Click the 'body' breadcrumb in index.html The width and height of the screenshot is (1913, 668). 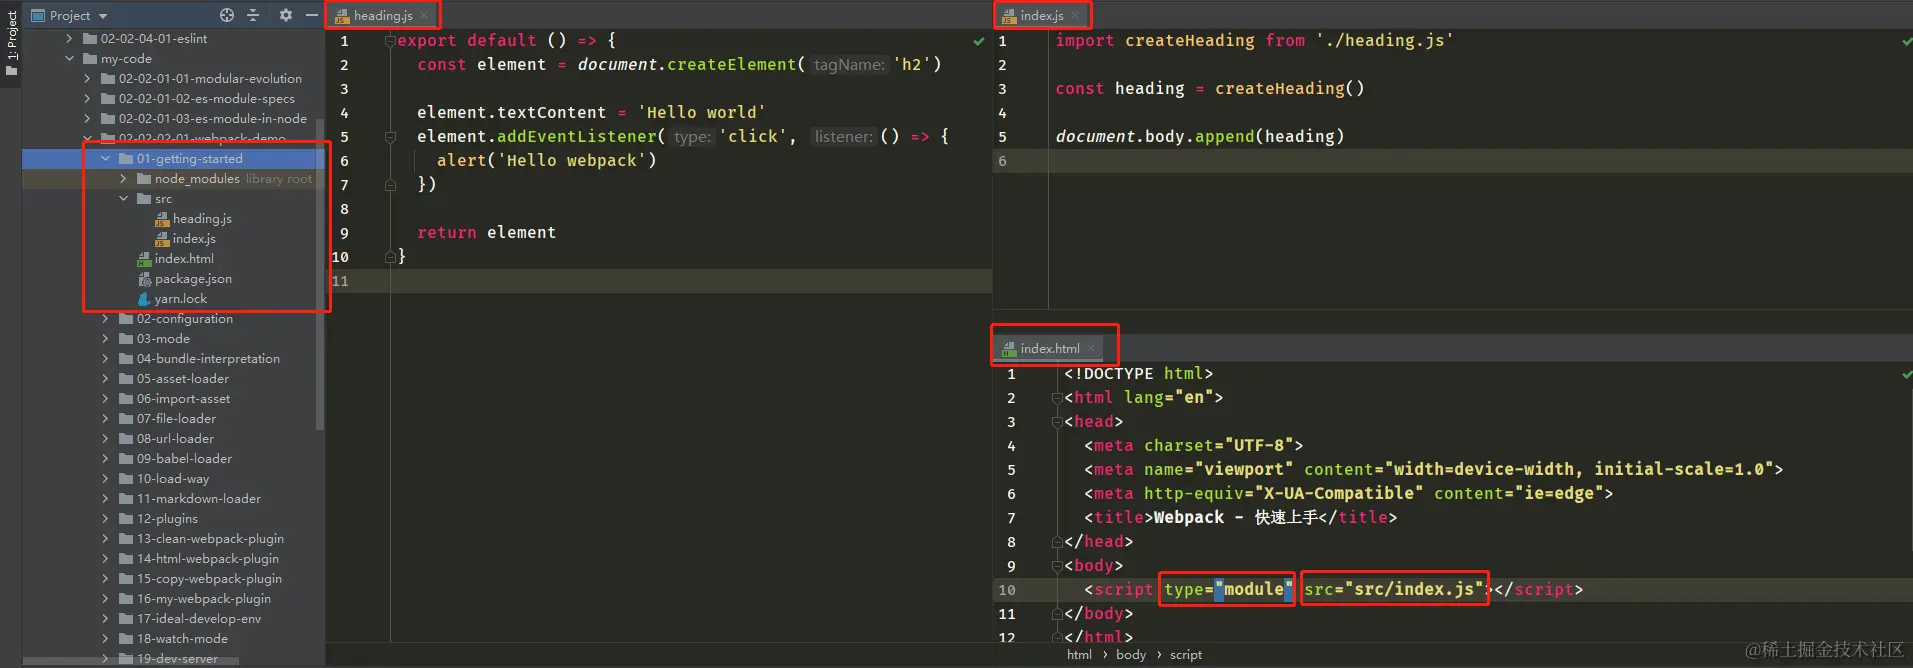click(x=1131, y=655)
